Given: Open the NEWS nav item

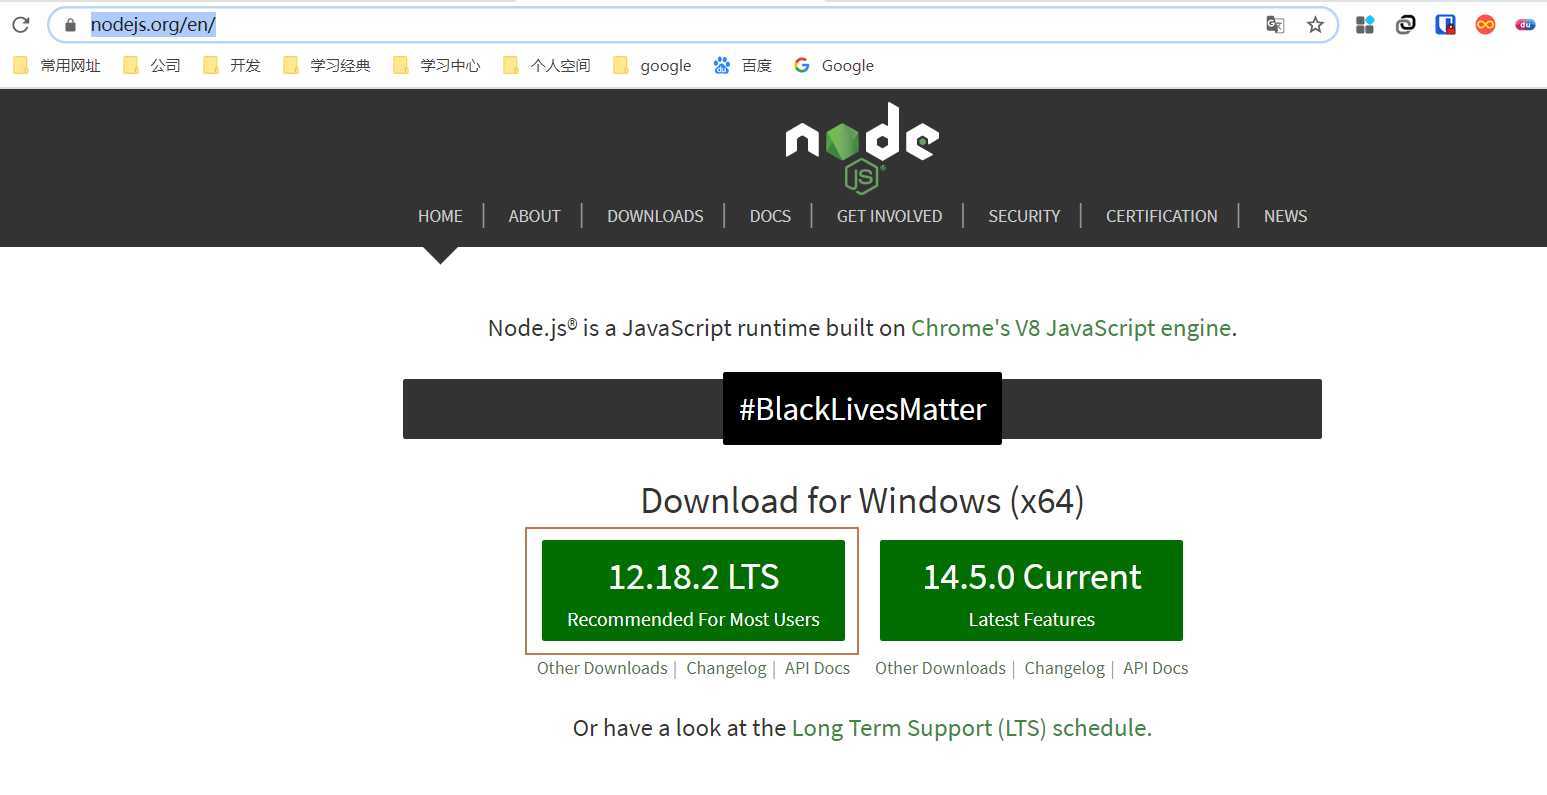Looking at the screenshot, I should click(1285, 216).
